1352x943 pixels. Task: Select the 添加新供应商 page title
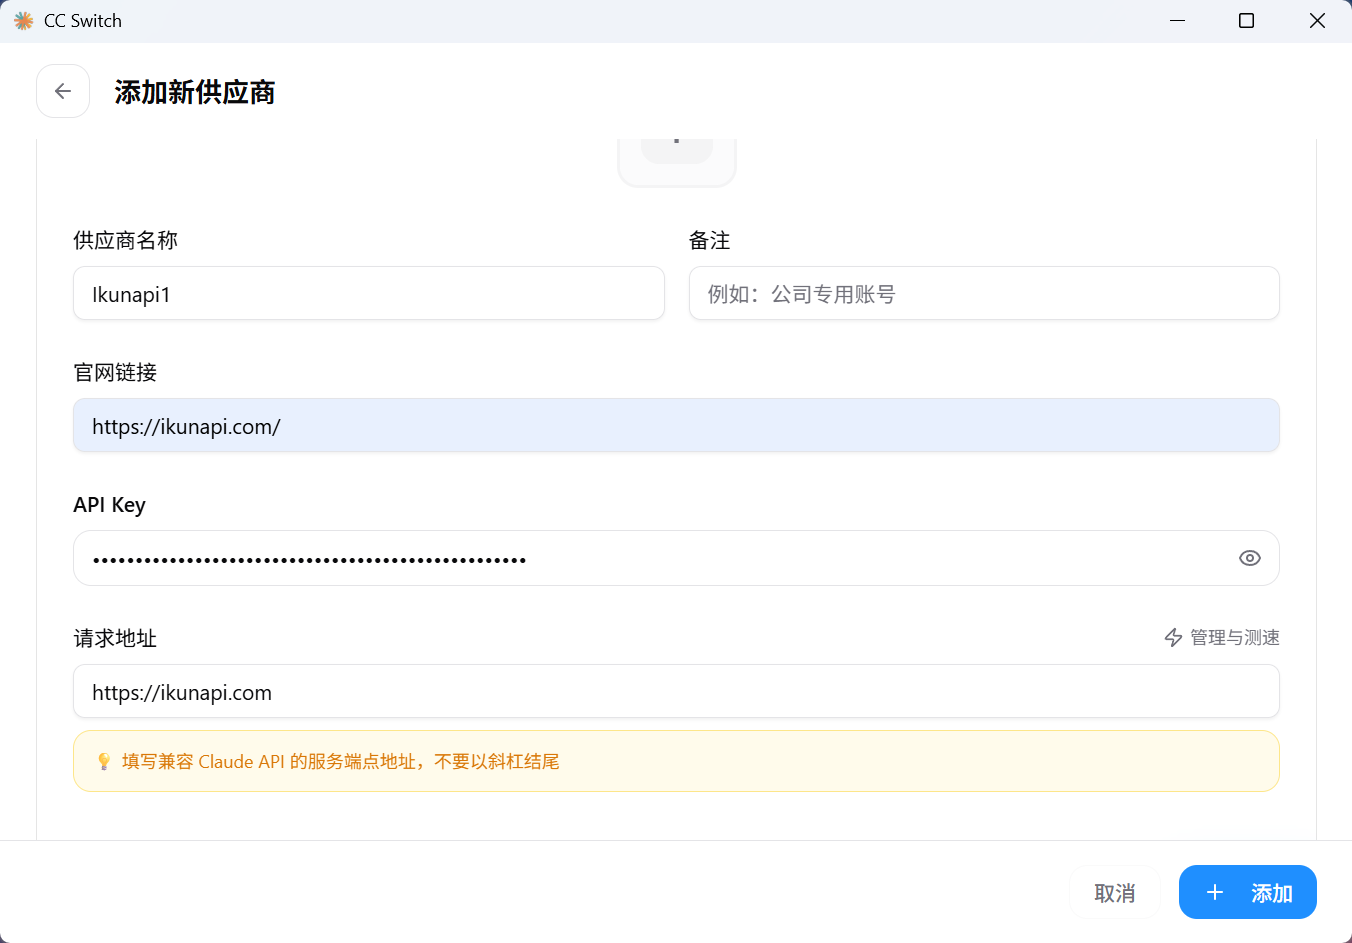(x=195, y=92)
